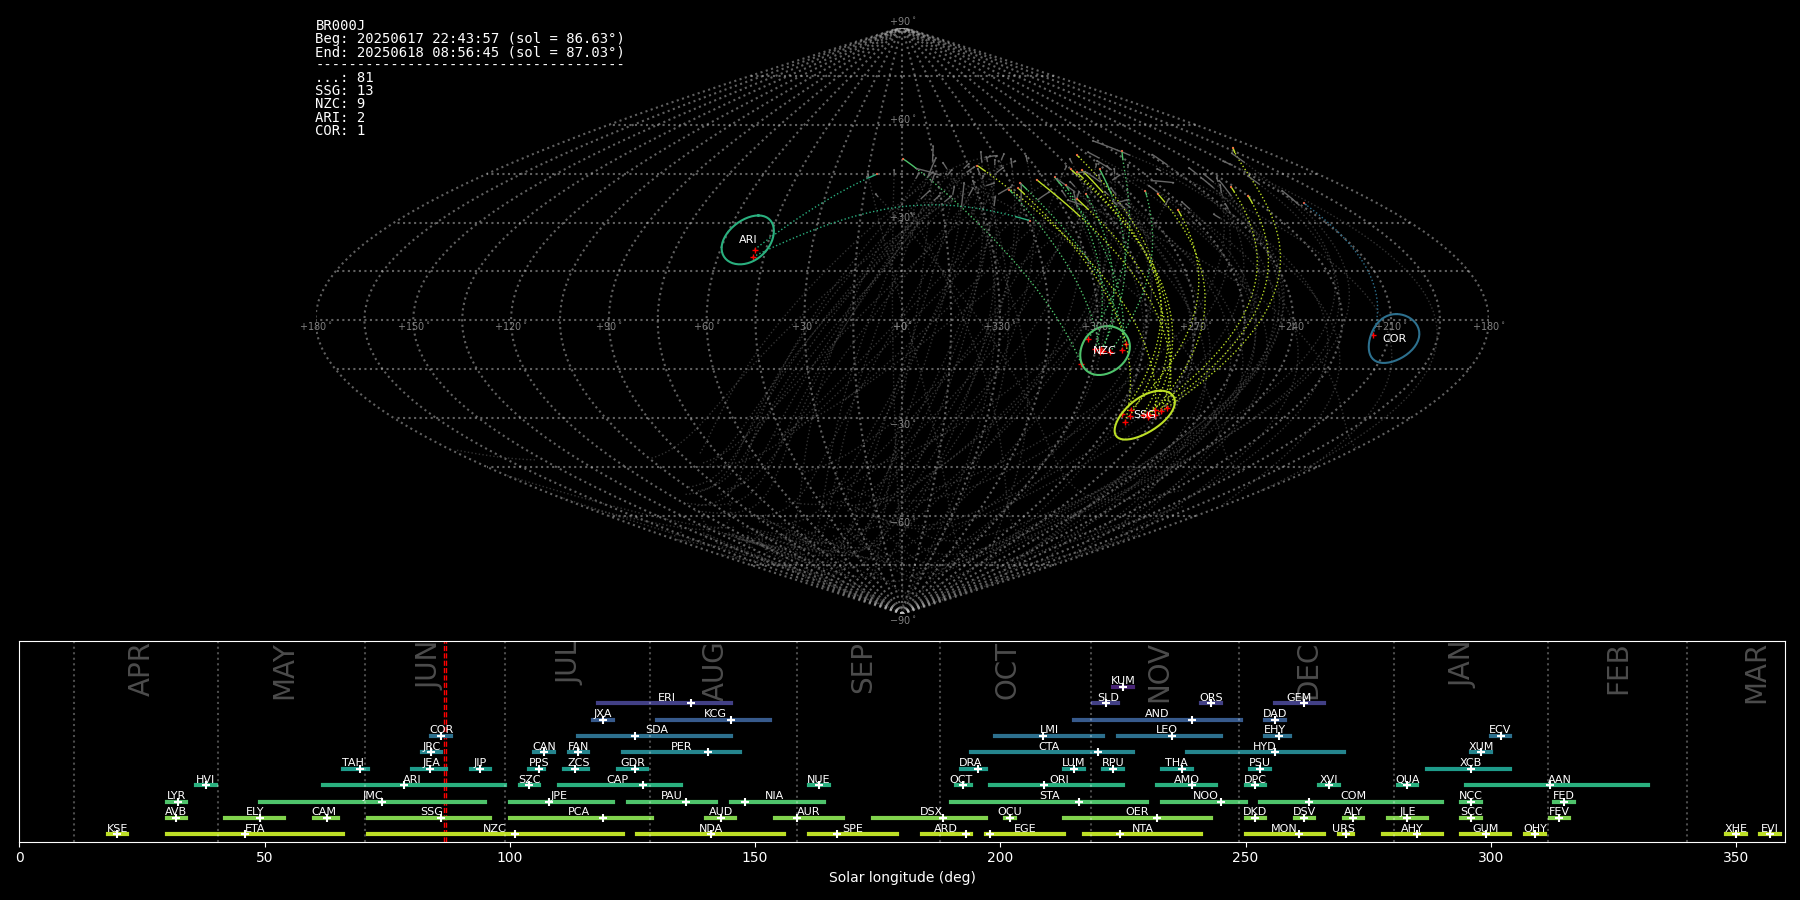Click the AAN shower bar on the timeline
The width and height of the screenshot is (1800, 900).
coord(1557,785)
